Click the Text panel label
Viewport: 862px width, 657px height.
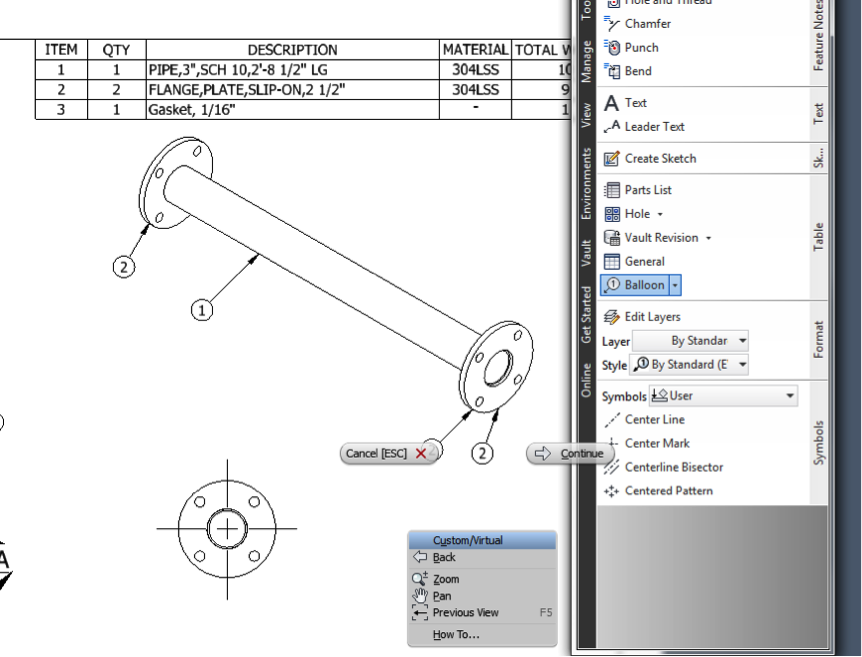[818, 113]
